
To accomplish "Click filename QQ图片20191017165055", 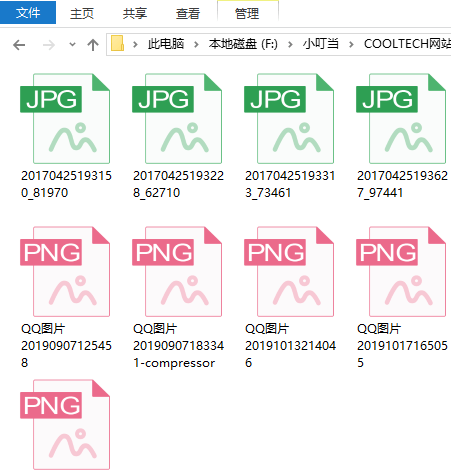I will coord(402,345).
